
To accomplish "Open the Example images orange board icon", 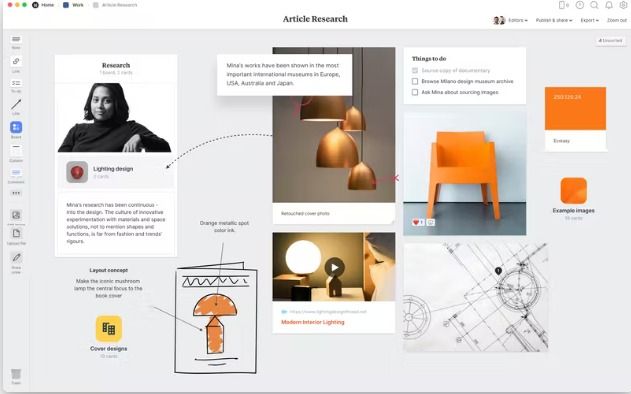I will coord(573,191).
